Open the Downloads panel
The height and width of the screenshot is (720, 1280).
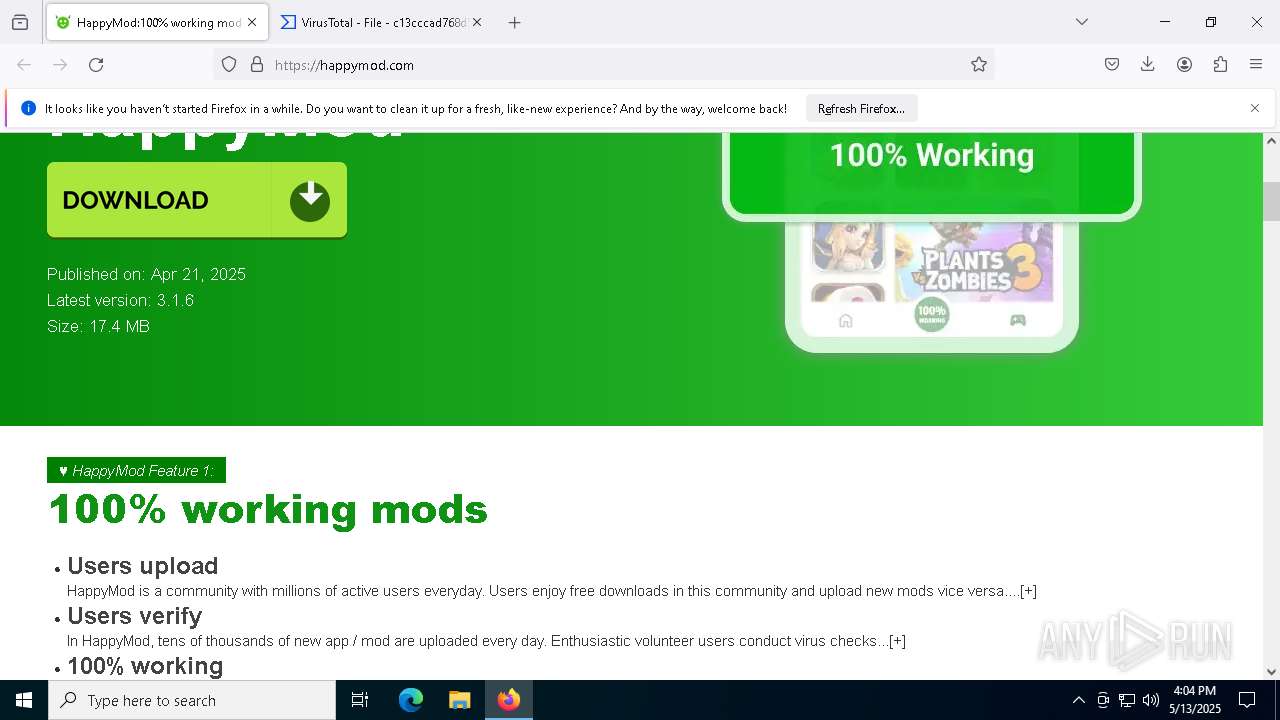click(1148, 65)
